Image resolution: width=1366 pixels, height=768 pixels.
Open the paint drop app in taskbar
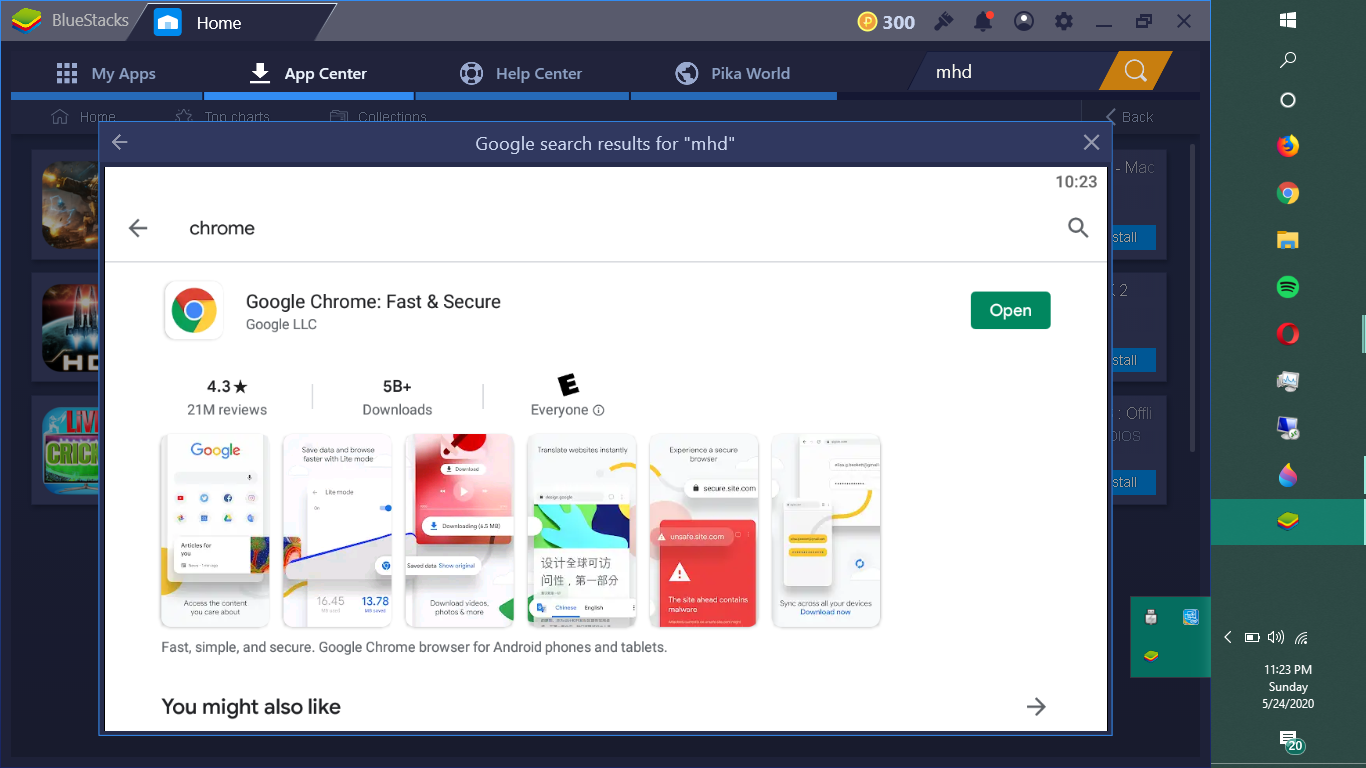[x=1288, y=475]
